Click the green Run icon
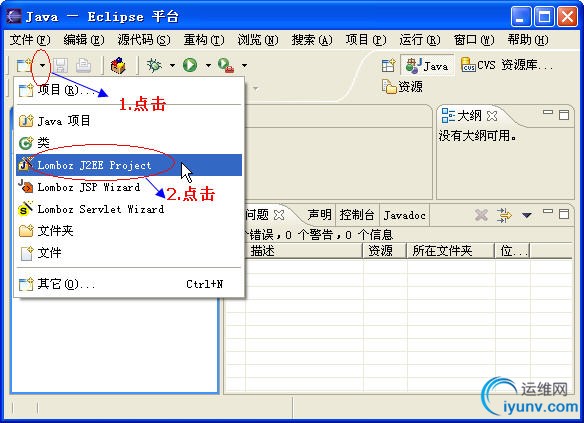 [x=190, y=66]
